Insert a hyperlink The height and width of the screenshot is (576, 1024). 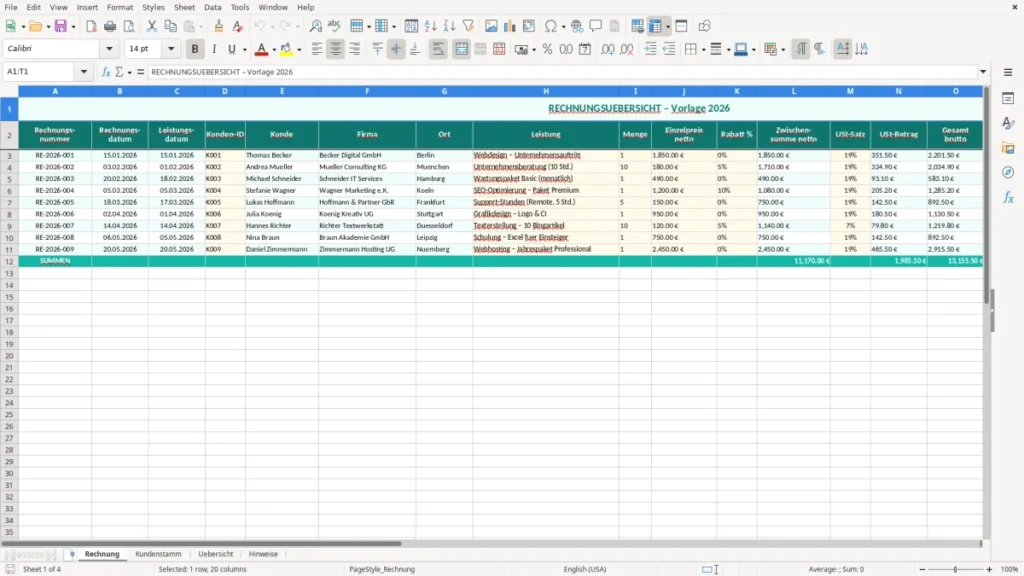(x=577, y=26)
